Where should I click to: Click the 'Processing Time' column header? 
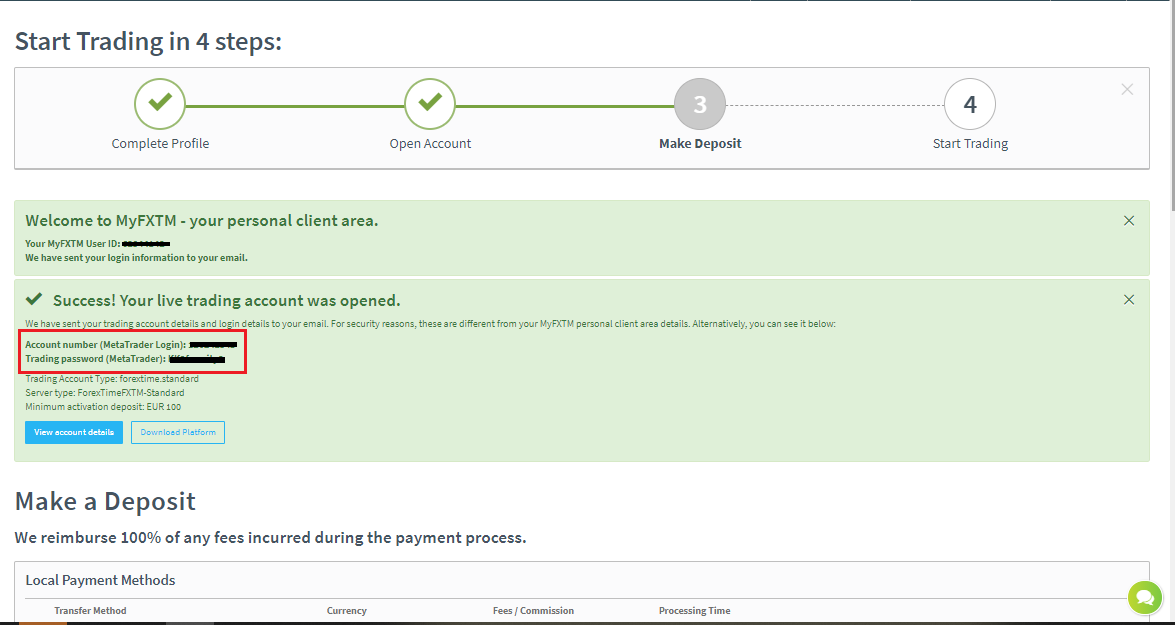click(x=695, y=611)
